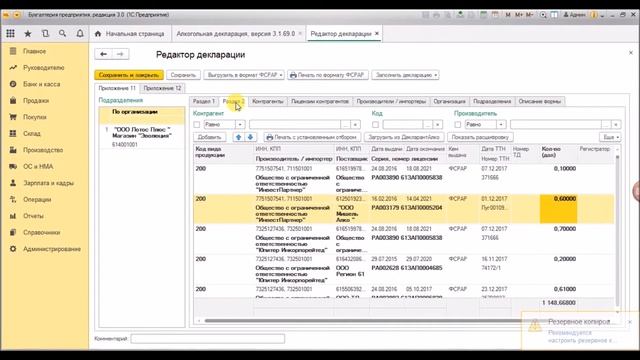Open Производство section in sidebar
The image size is (640, 360).
[x=43, y=150]
